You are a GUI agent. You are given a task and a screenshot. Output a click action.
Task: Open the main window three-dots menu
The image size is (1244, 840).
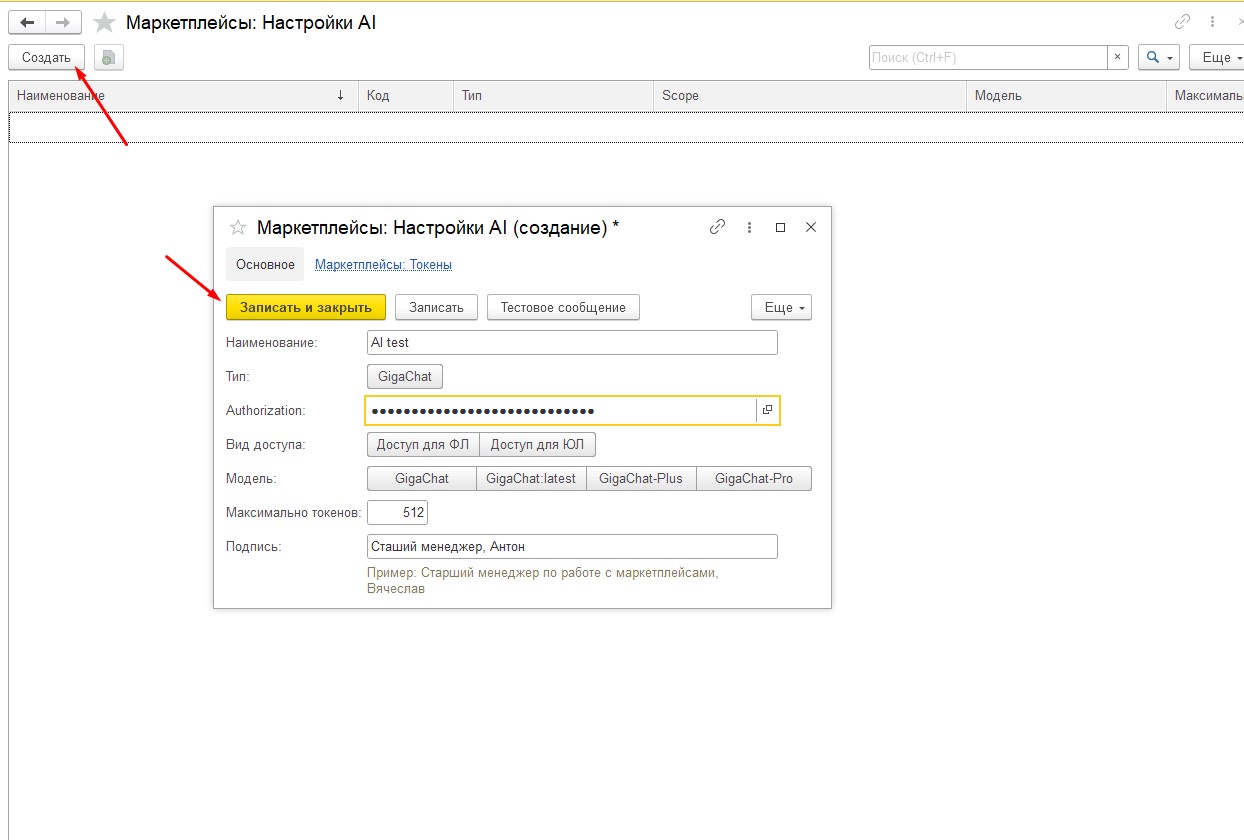pos(1213,22)
